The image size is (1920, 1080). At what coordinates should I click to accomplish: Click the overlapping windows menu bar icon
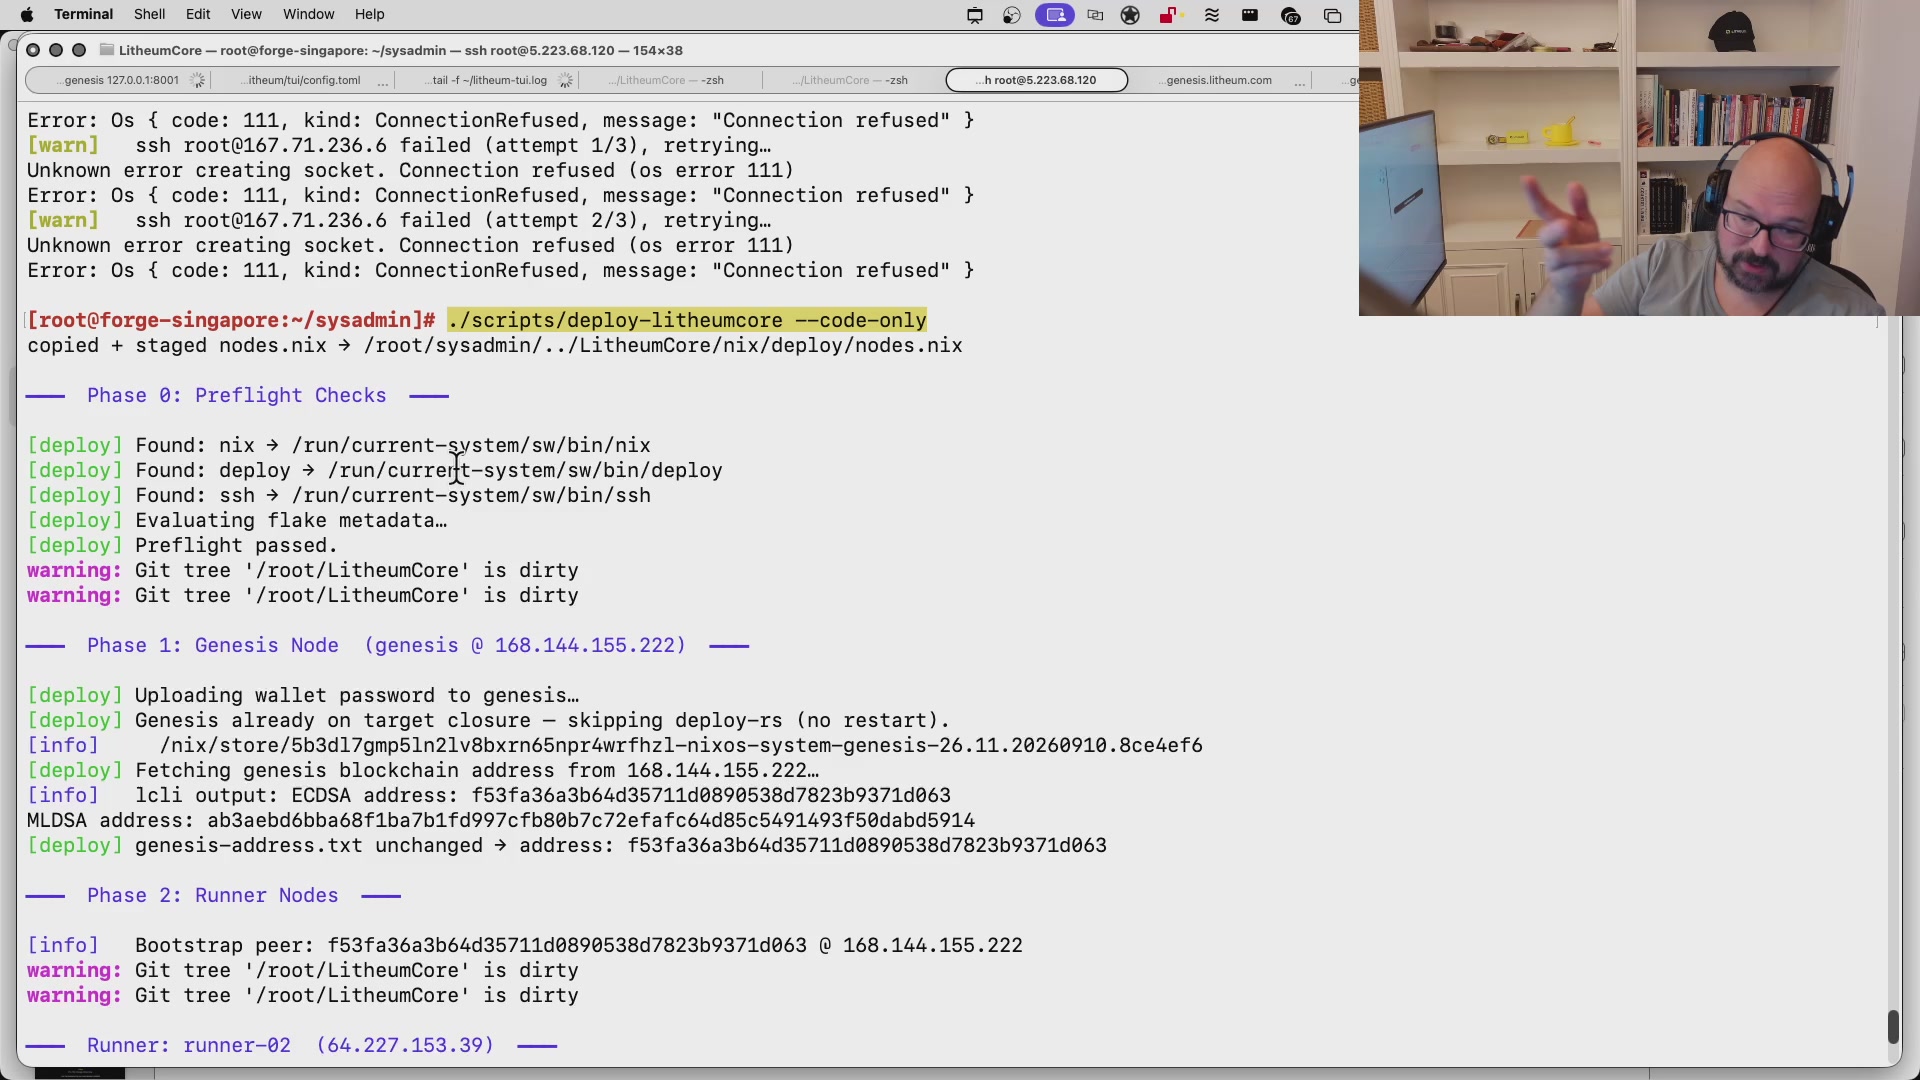point(1332,15)
